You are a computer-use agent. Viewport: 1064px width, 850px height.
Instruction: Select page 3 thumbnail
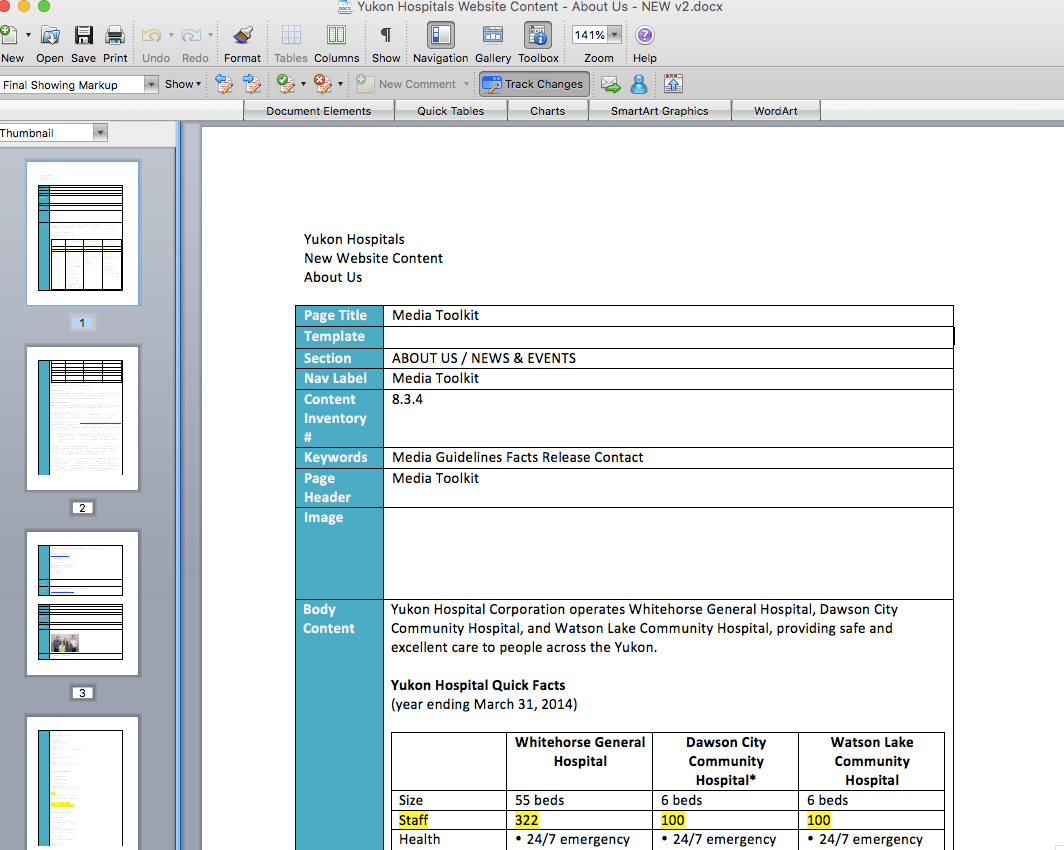coord(82,604)
